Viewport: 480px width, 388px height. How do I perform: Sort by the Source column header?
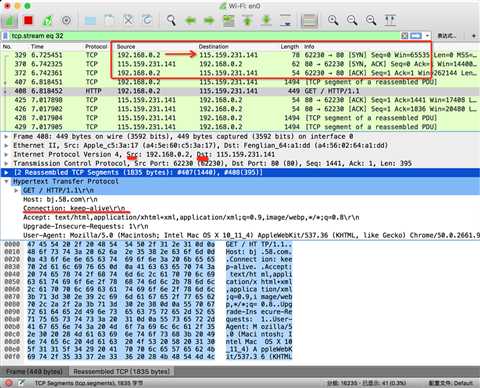(x=126, y=47)
